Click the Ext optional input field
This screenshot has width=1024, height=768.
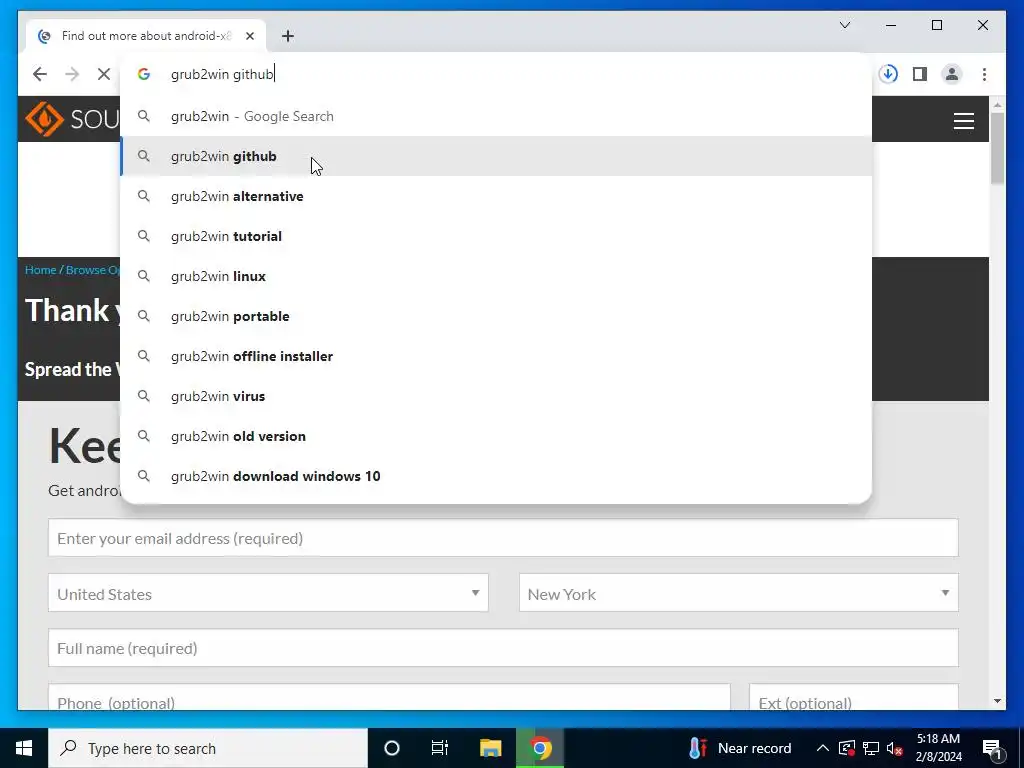point(854,697)
